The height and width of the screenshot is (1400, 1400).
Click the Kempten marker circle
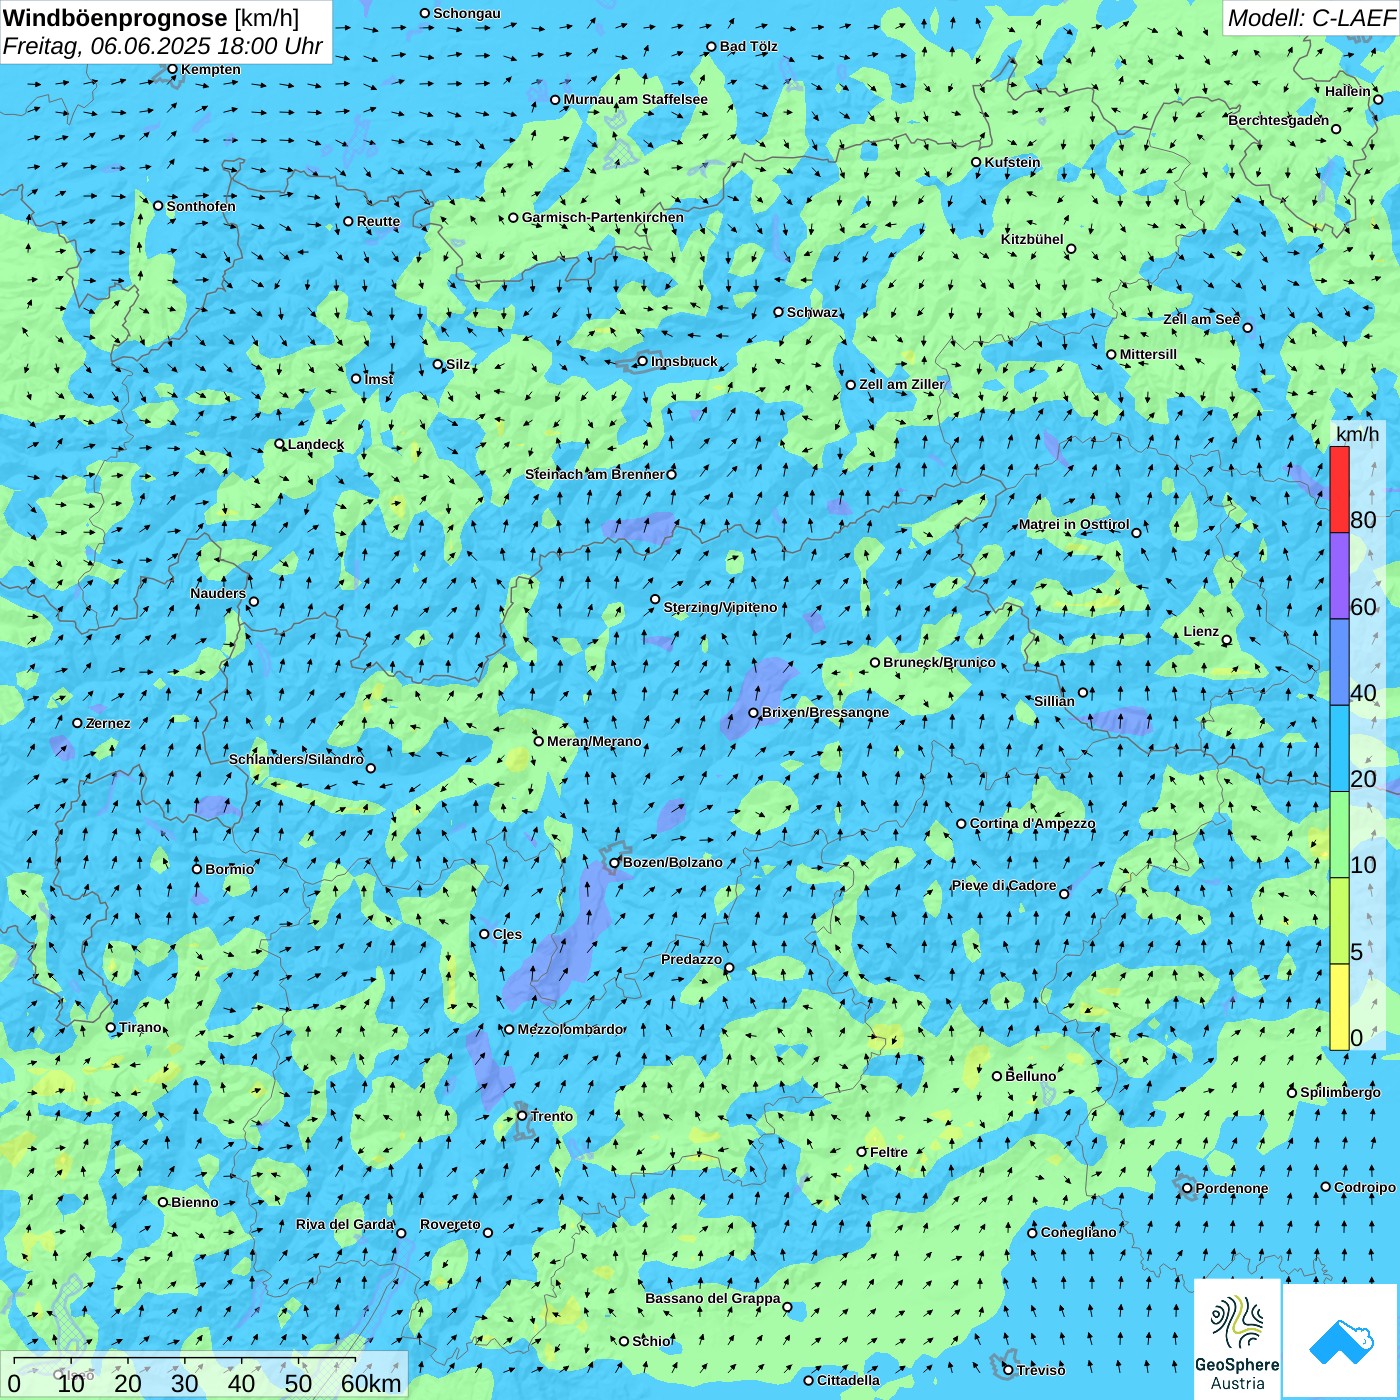pyautogui.click(x=172, y=69)
